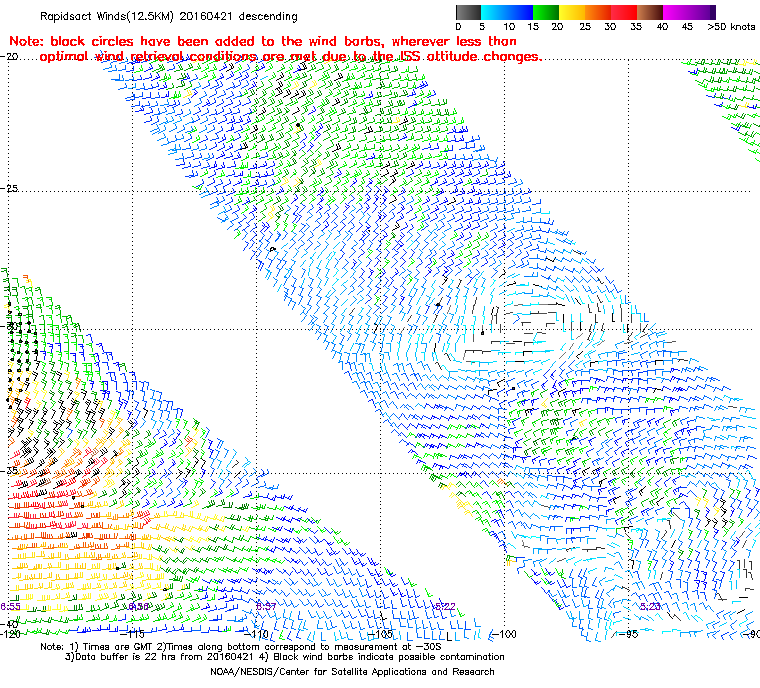Viewport: 760px width, 688px height.
Task: Click the red 'Note: black circles have been added' line
Action: click(x=263, y=41)
